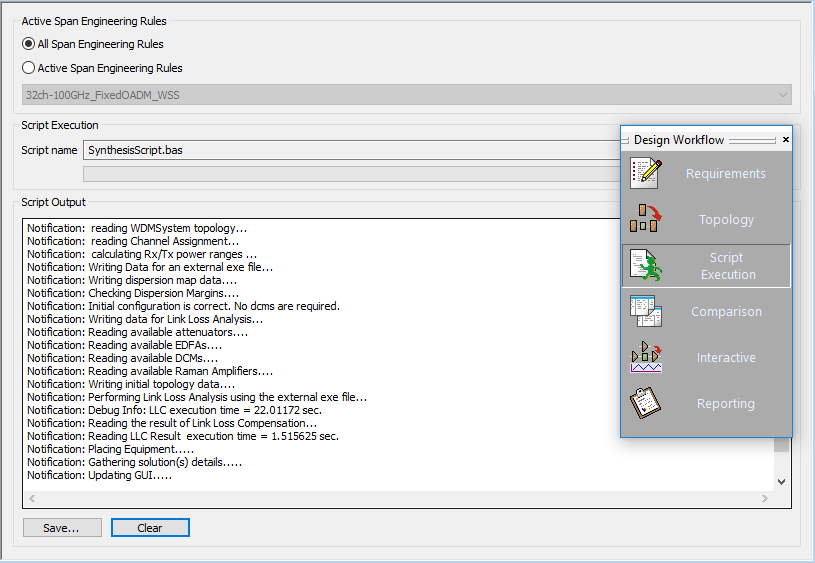The width and height of the screenshot is (815, 563).
Task: Click the vertical scrollbar down arrow
Action: click(781, 482)
